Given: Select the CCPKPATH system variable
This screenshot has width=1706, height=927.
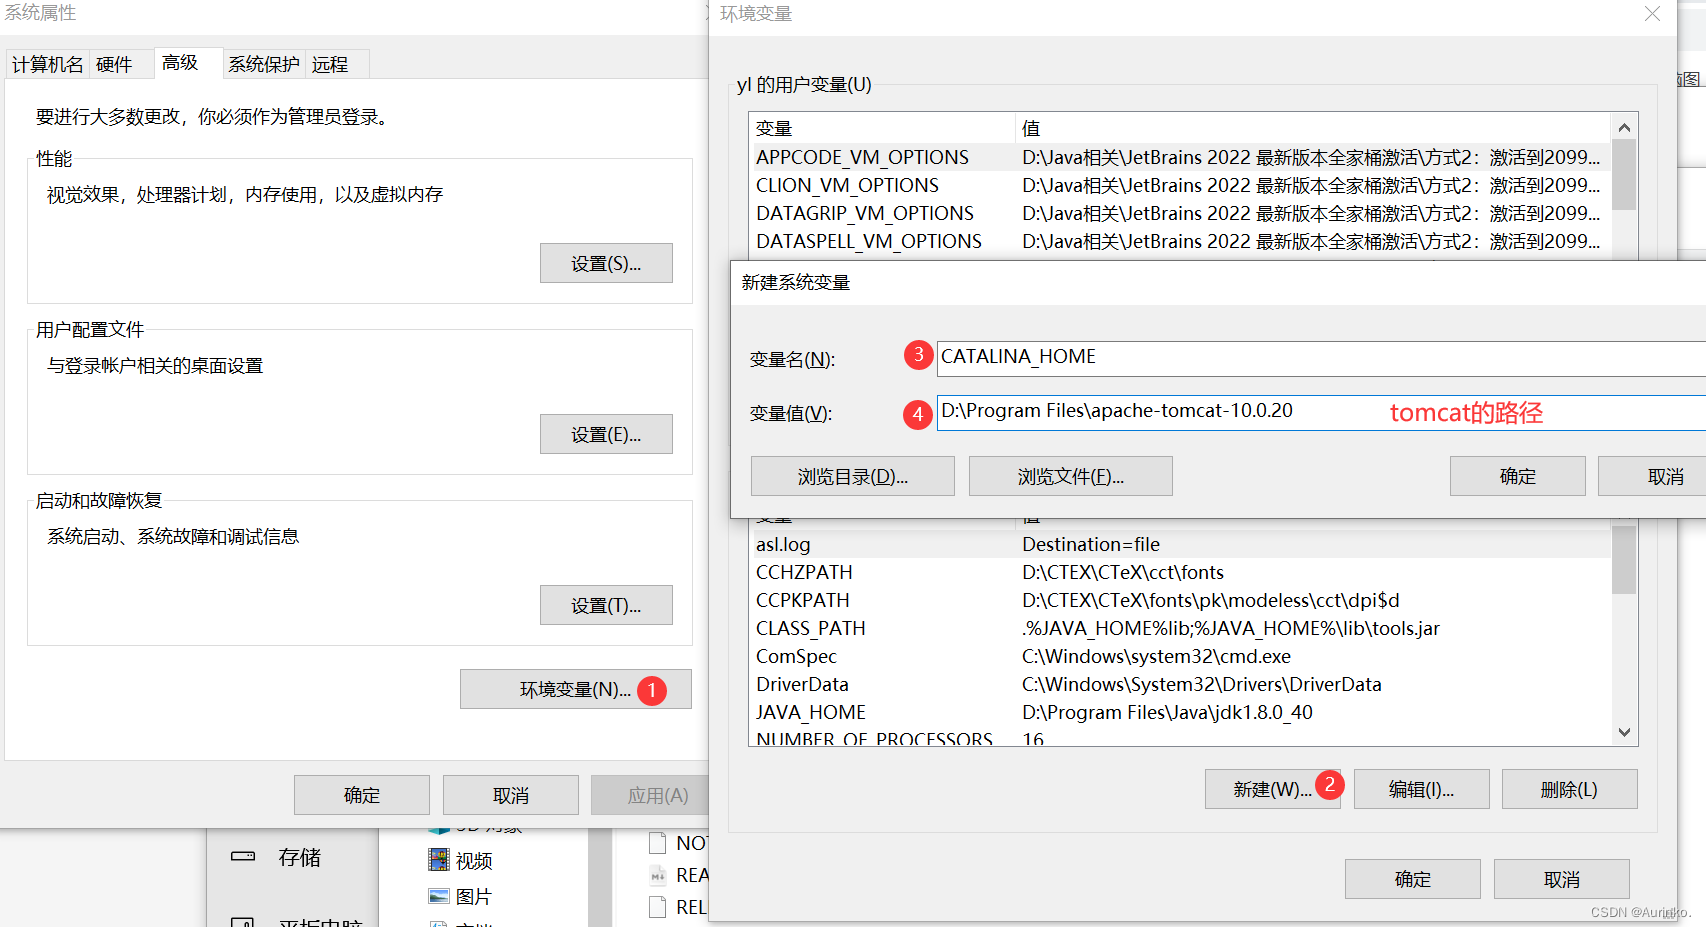Looking at the screenshot, I should pos(1181,600).
